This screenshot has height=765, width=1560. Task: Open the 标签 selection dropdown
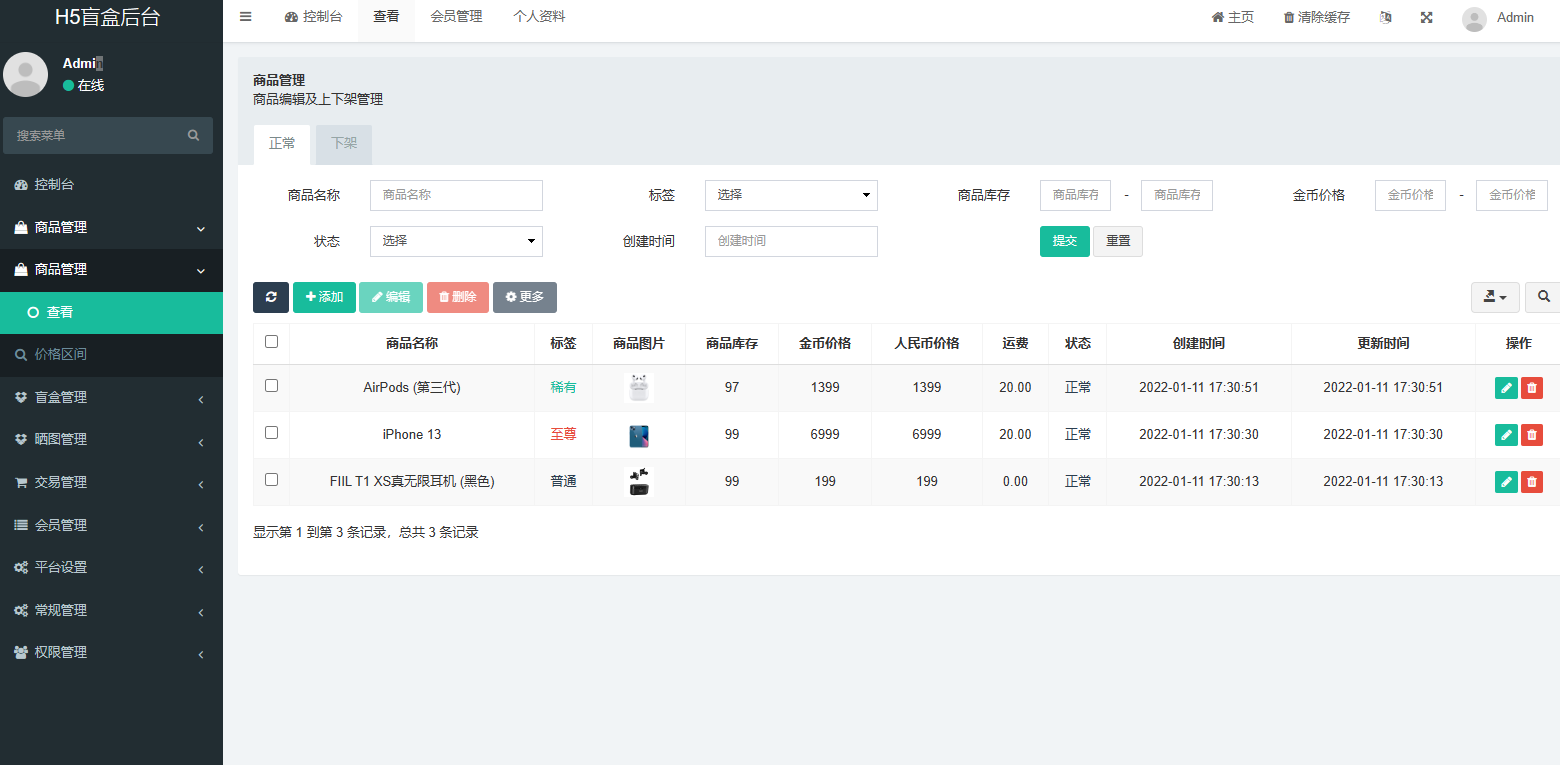[x=791, y=195]
